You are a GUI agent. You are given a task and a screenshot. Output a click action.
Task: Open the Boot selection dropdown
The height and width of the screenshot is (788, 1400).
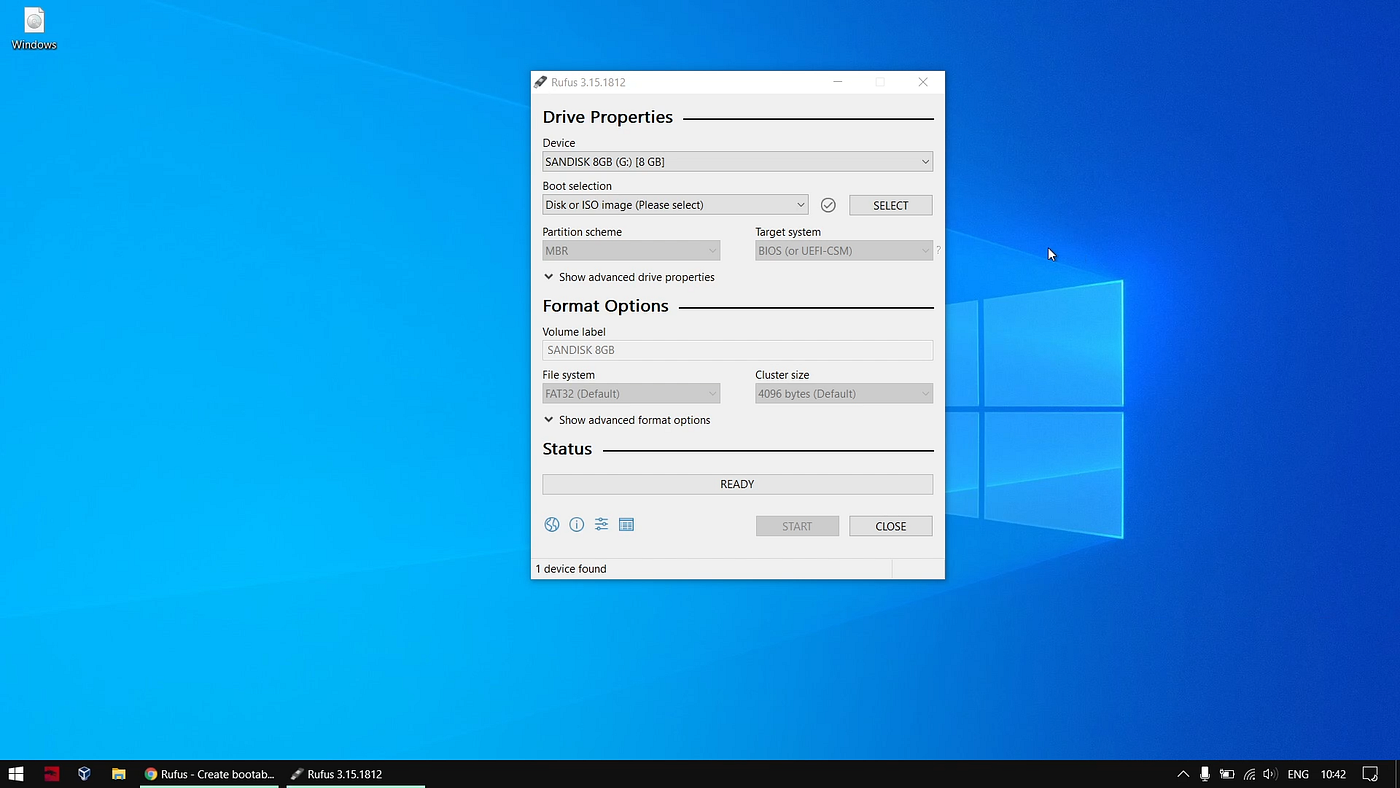675,204
